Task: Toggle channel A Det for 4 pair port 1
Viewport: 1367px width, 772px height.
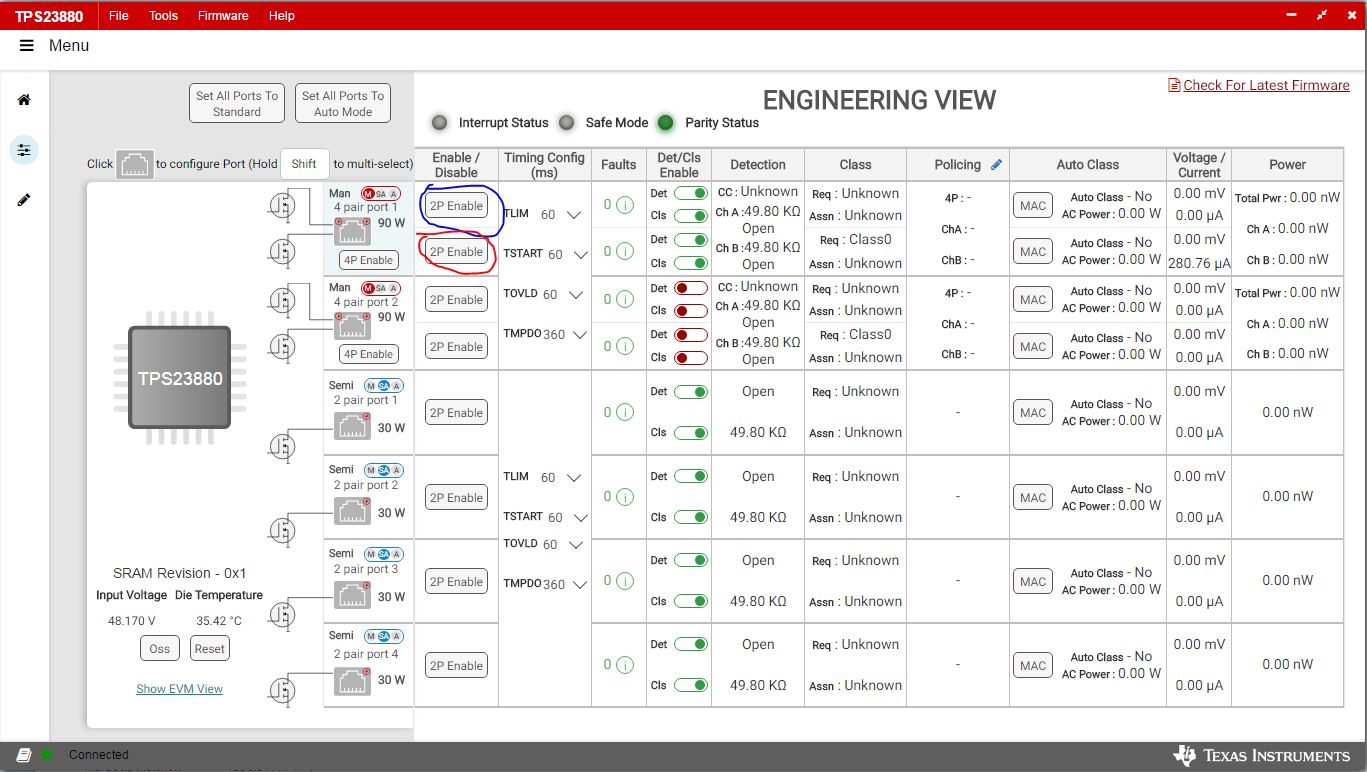Action: [690, 193]
